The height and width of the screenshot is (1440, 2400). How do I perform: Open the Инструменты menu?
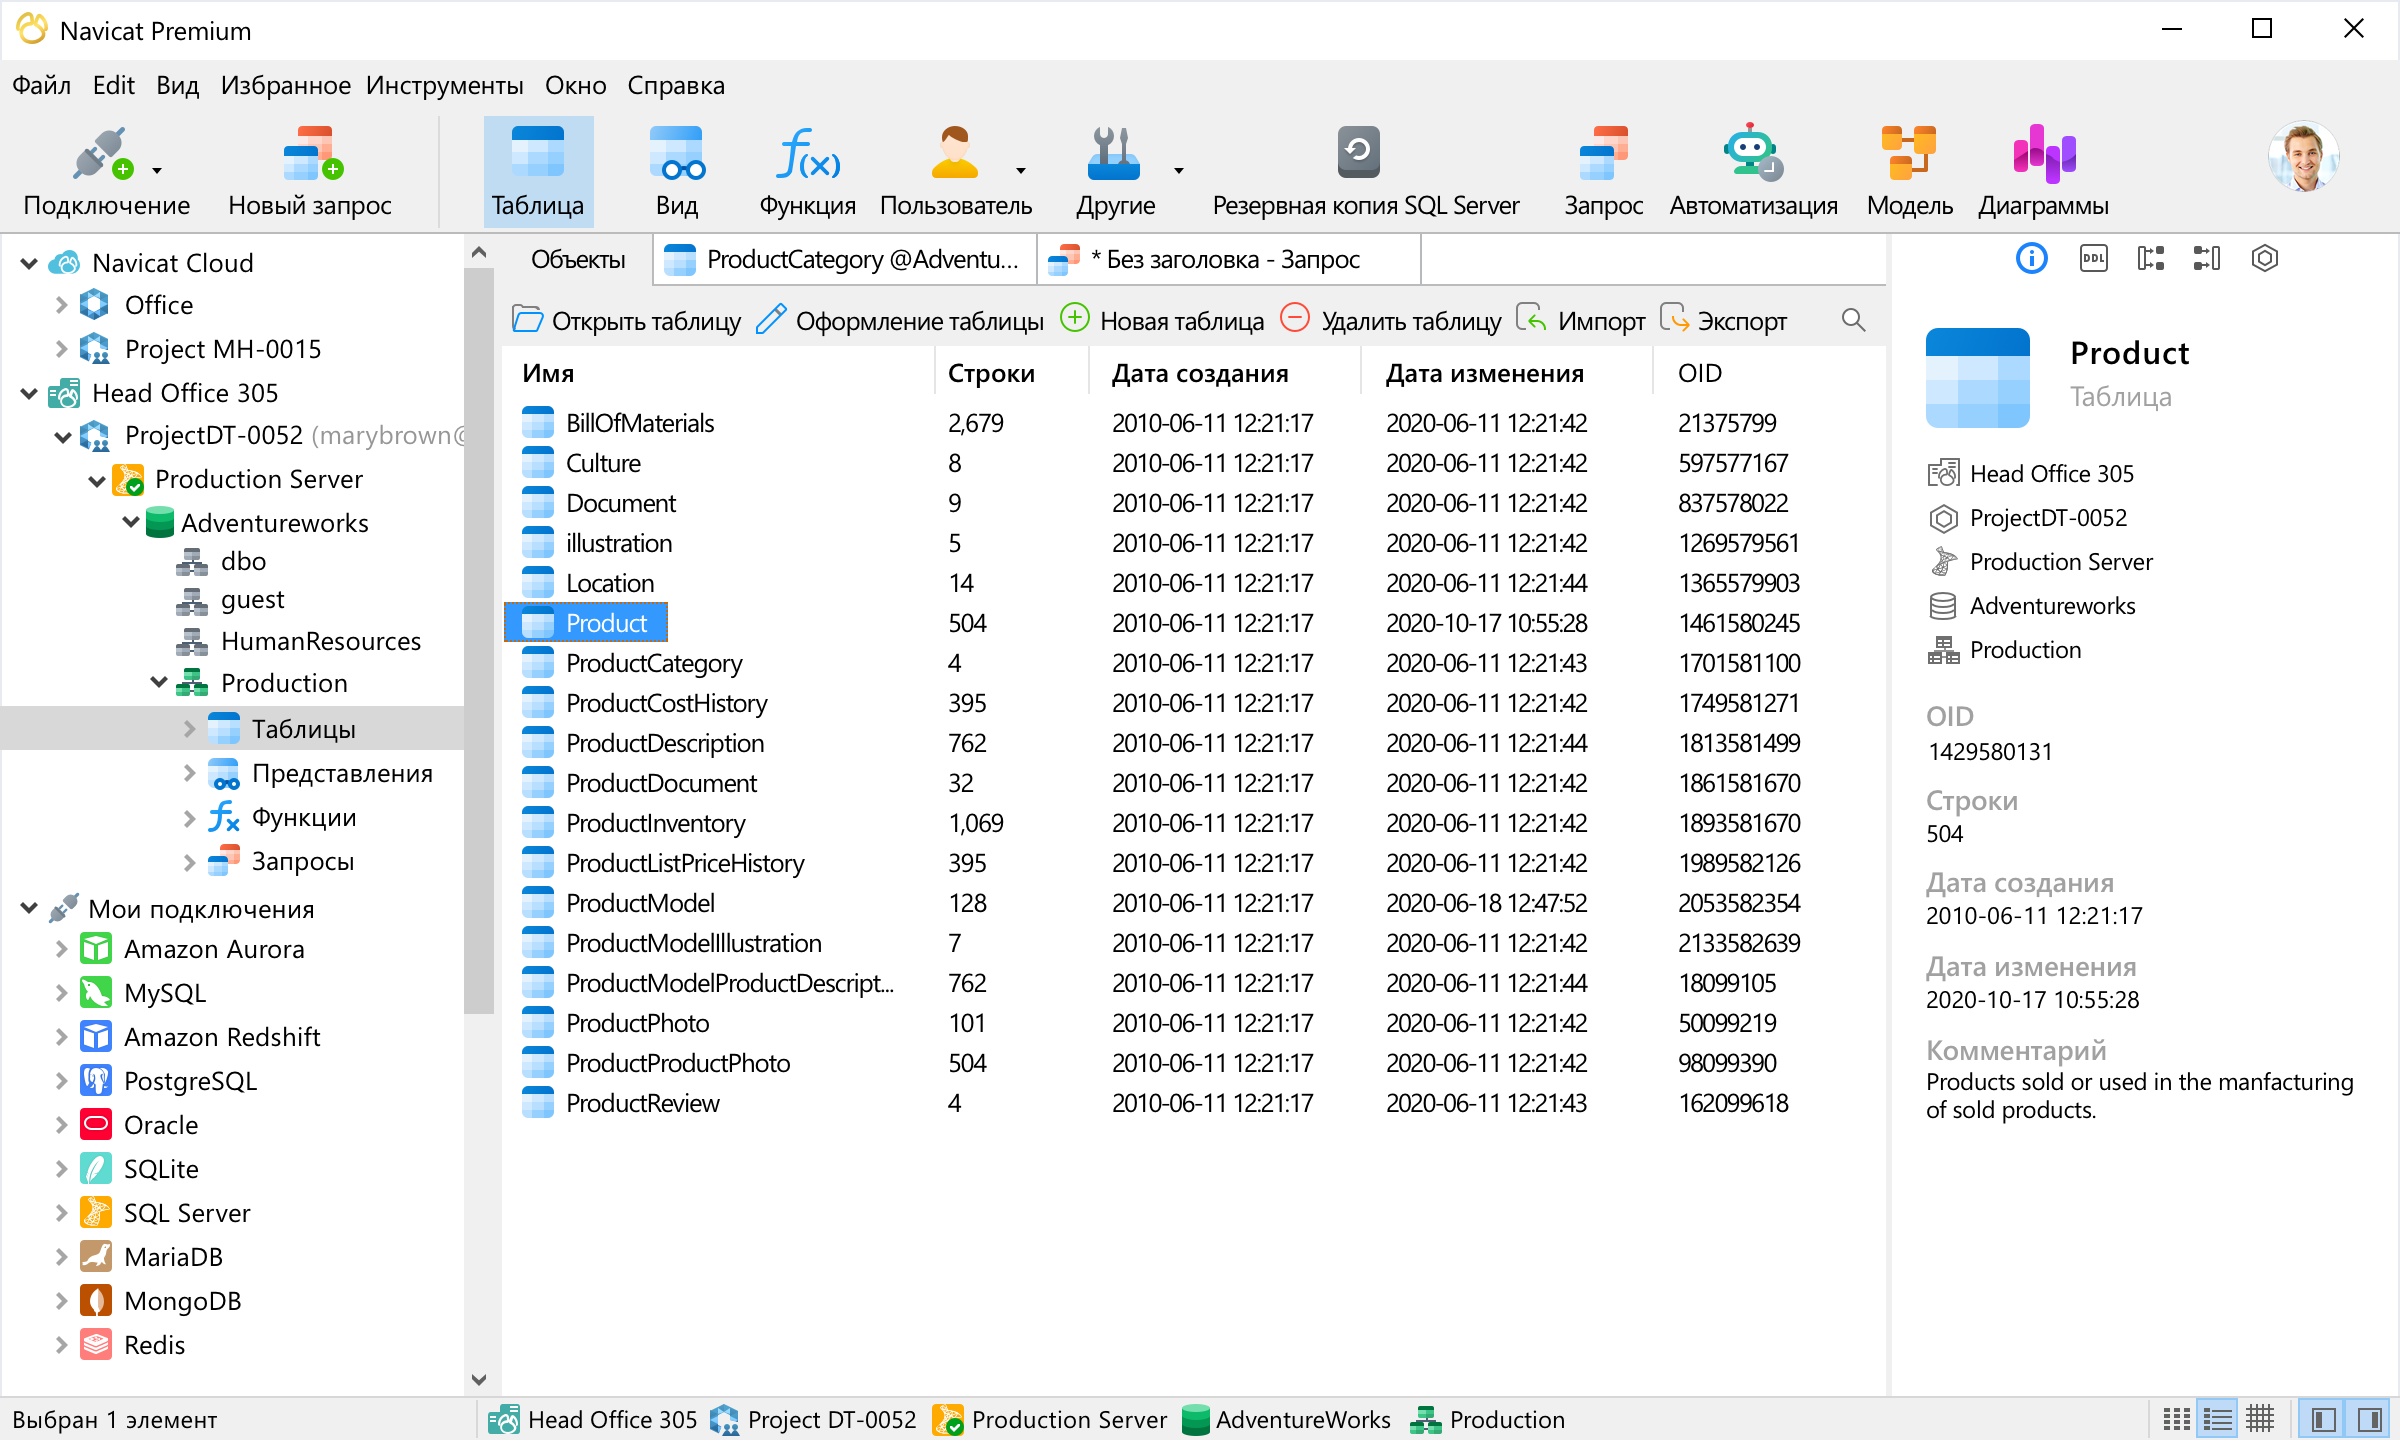[x=446, y=85]
